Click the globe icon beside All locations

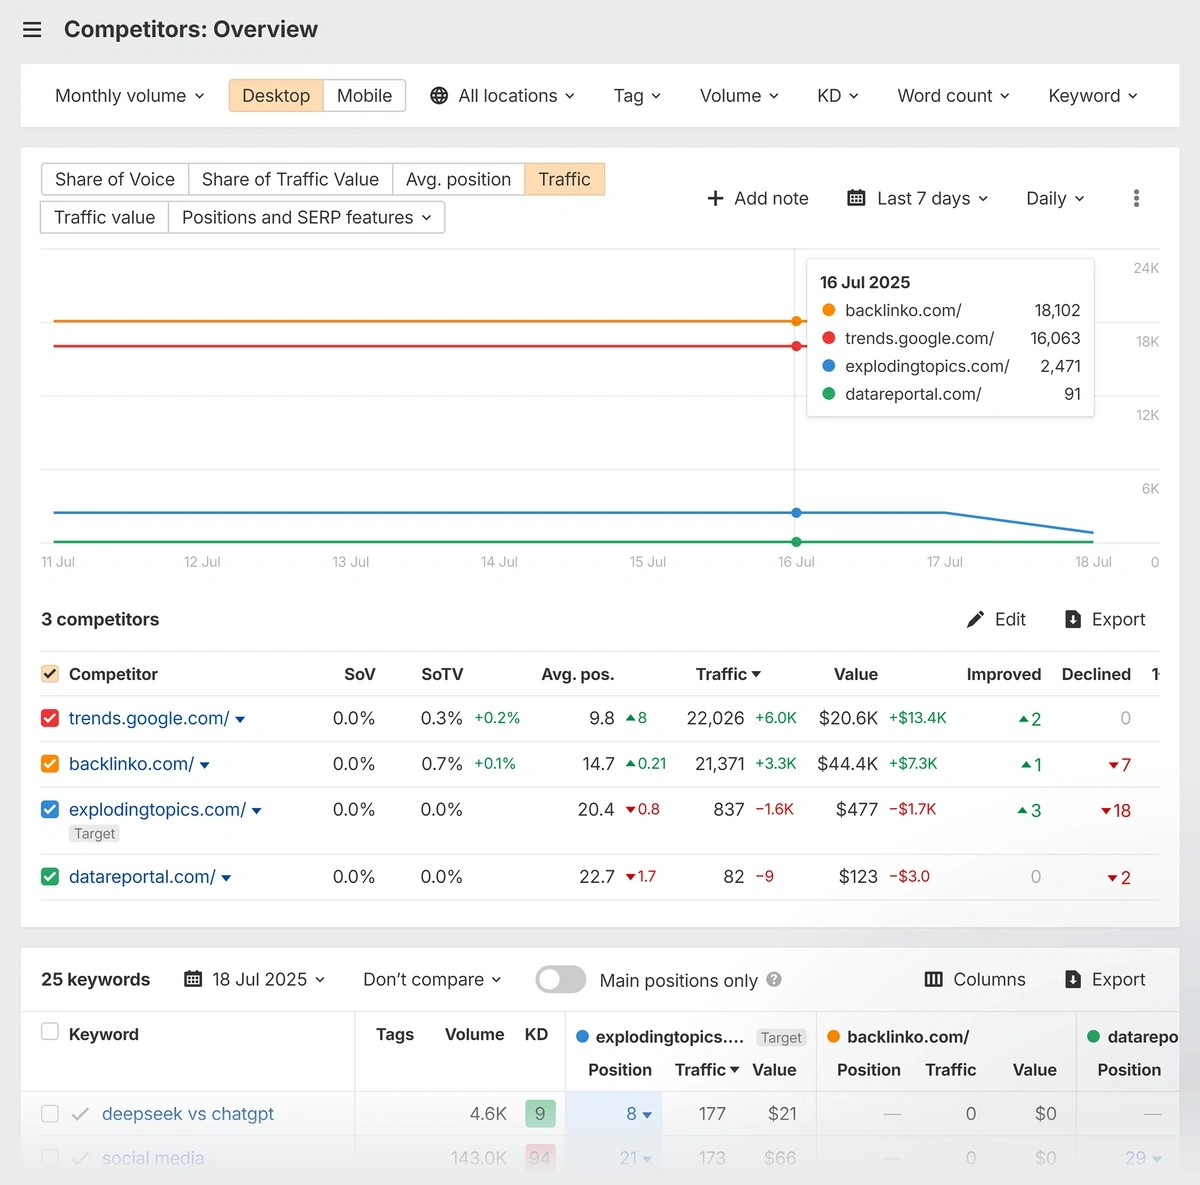439,96
